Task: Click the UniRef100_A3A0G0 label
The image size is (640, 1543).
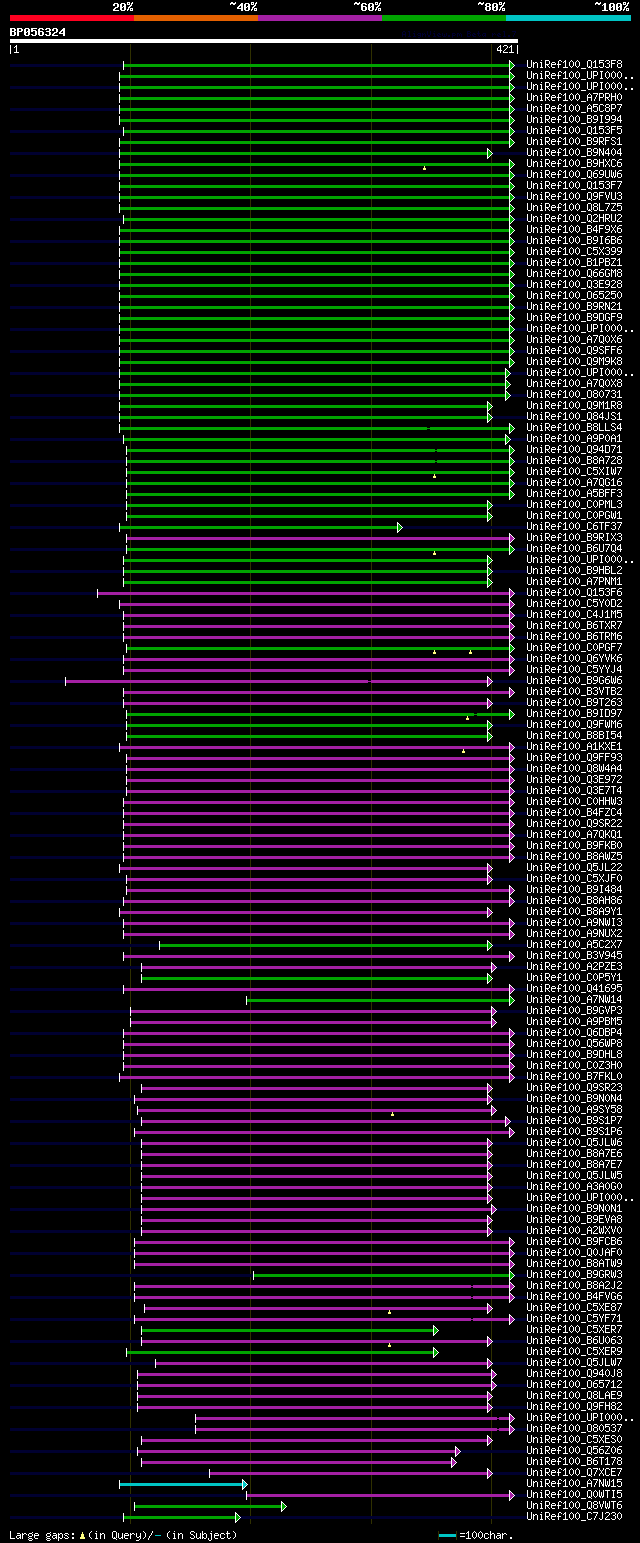Action: click(574, 1187)
